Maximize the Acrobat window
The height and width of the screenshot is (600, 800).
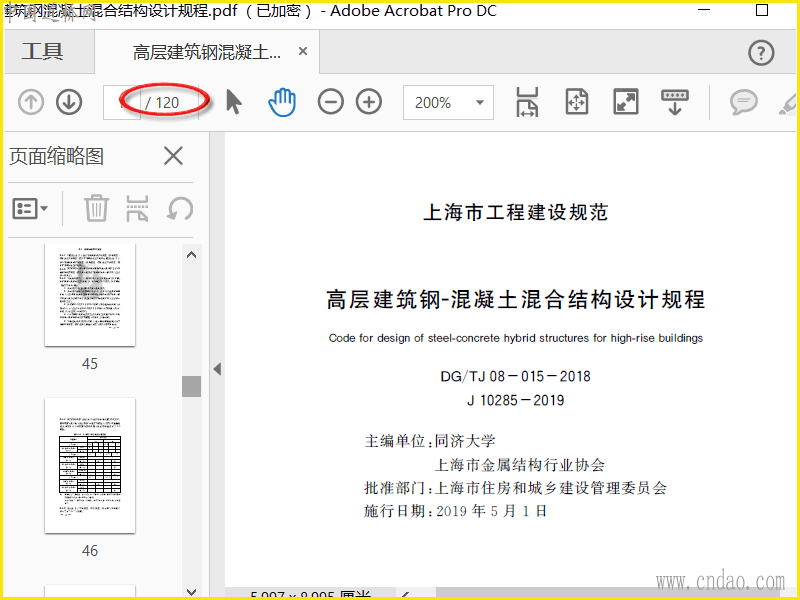click(x=762, y=10)
